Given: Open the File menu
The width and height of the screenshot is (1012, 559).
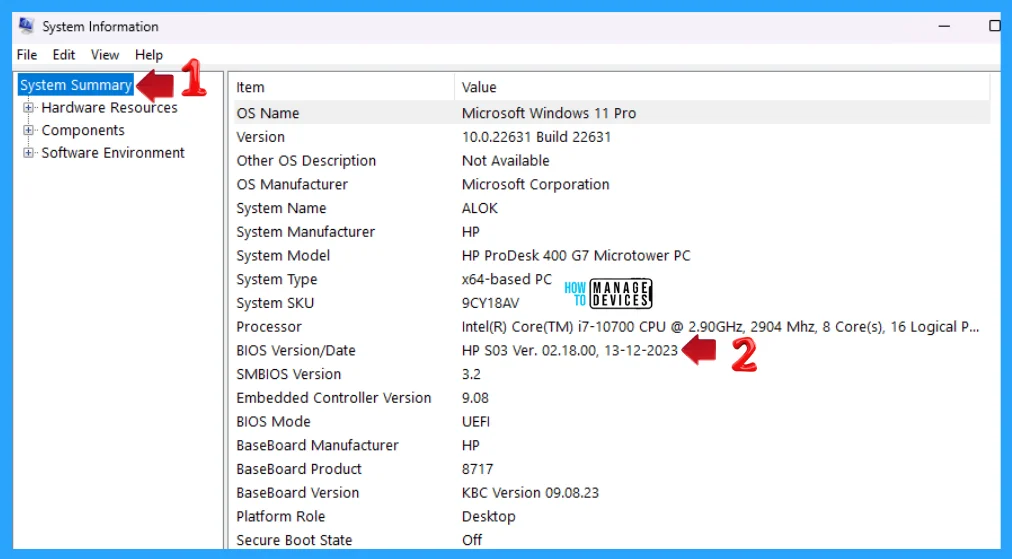Looking at the screenshot, I should 27,55.
